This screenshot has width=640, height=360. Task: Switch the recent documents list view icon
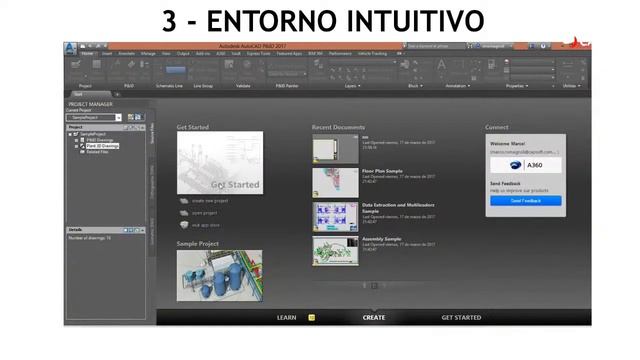[374, 286]
